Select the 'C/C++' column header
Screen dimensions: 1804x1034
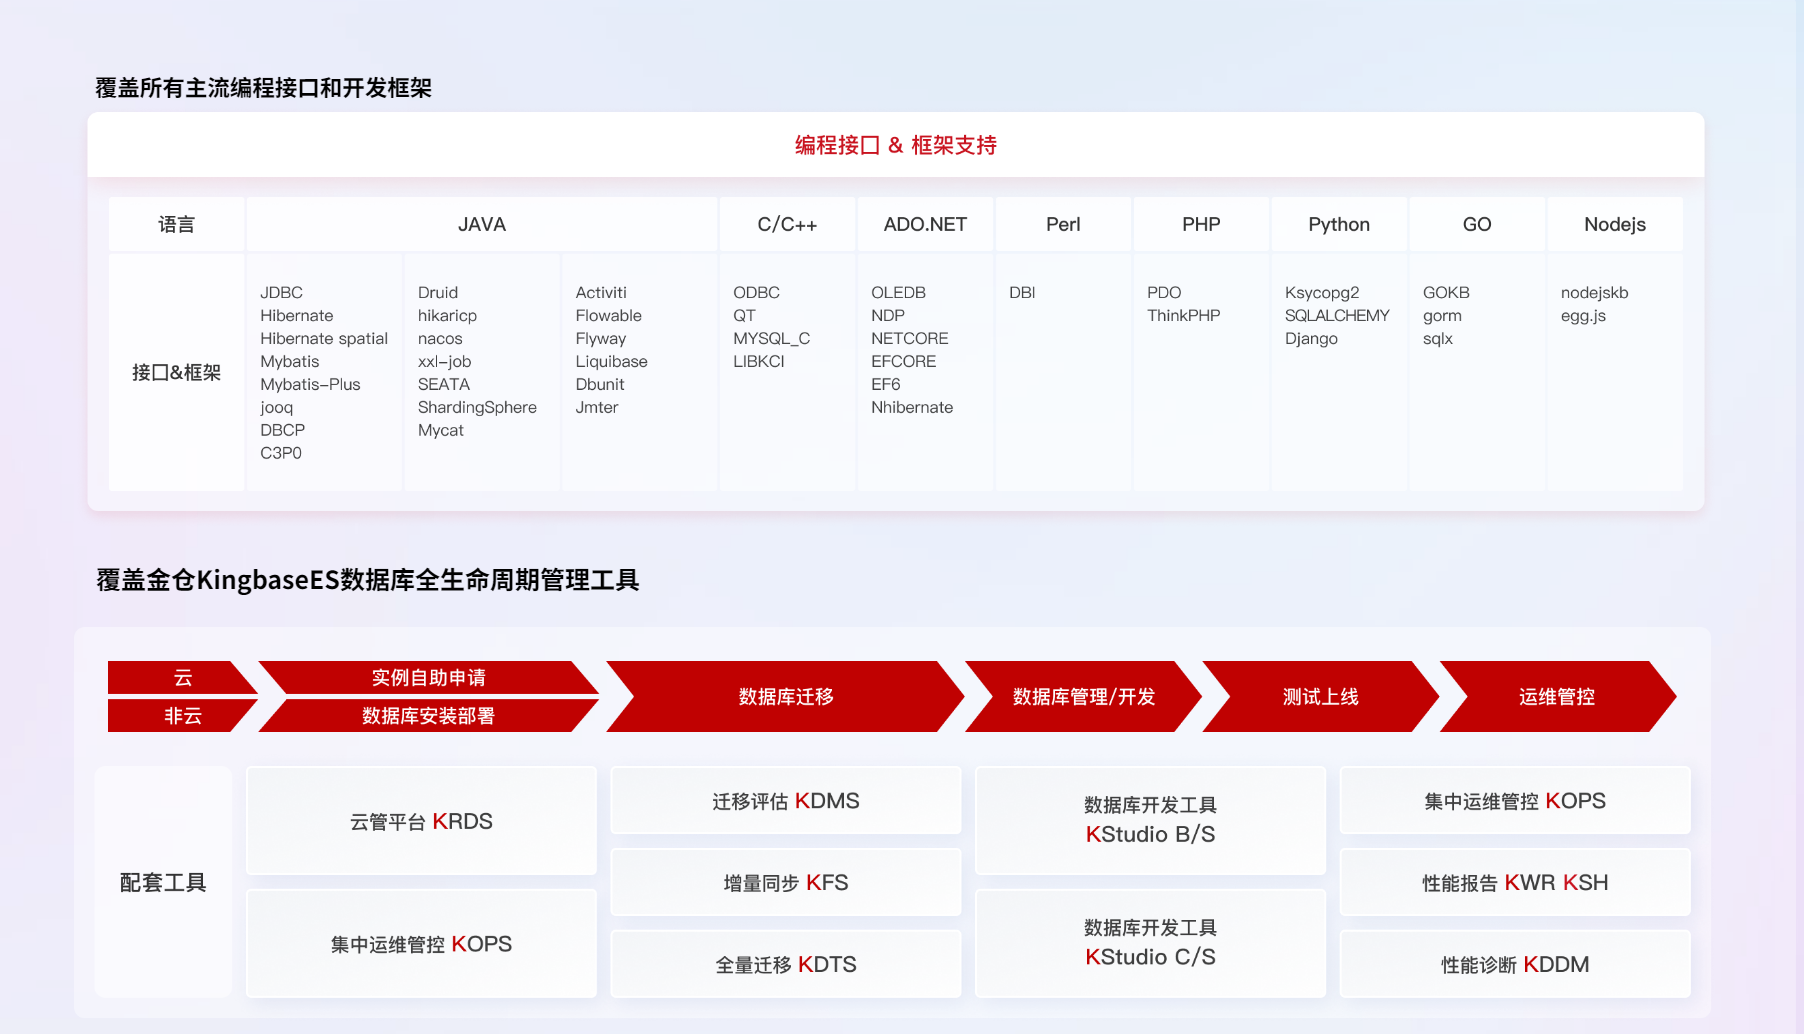pos(787,224)
